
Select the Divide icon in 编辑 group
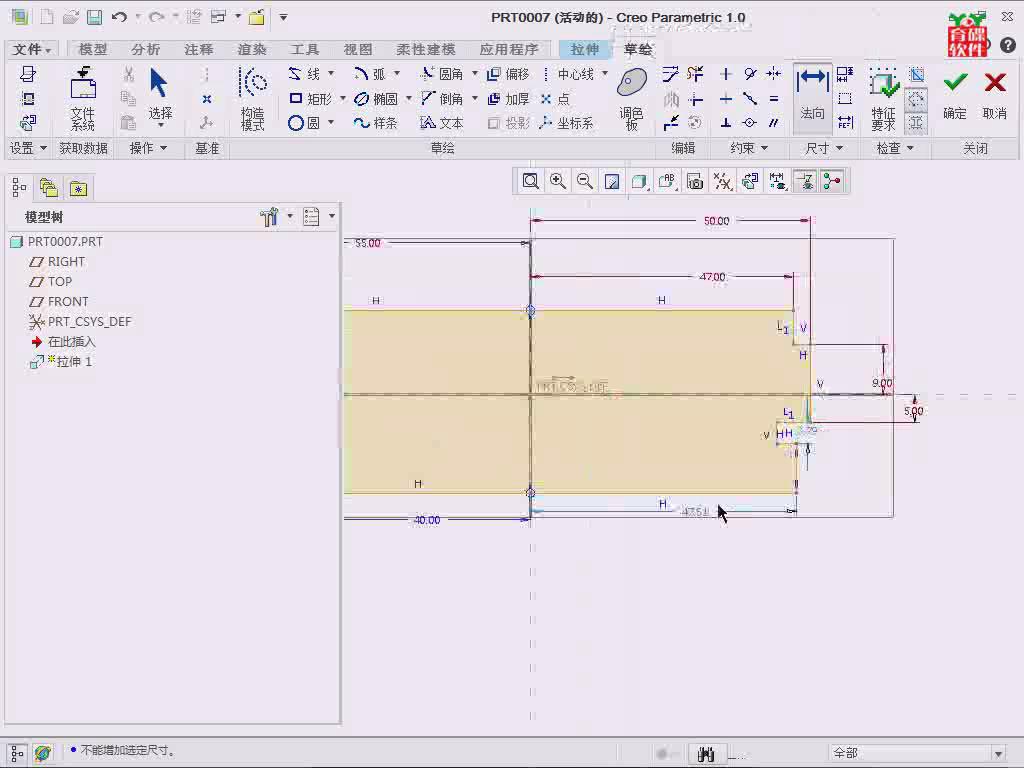click(x=671, y=123)
